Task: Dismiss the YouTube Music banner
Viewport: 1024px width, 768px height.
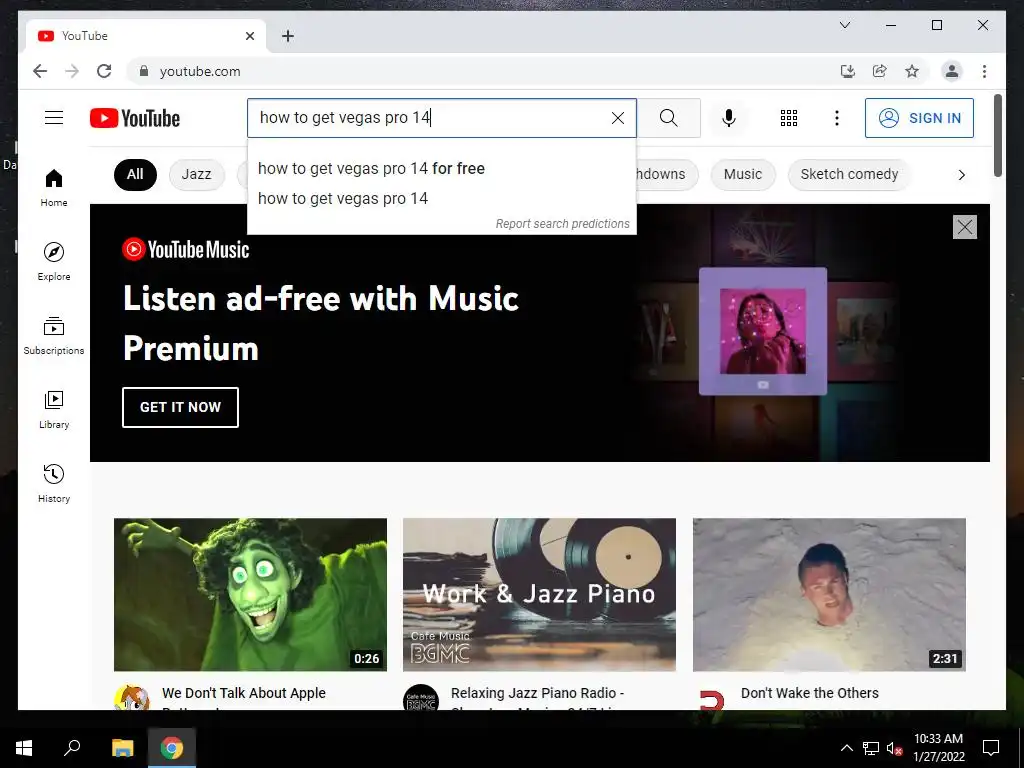Action: tap(965, 227)
